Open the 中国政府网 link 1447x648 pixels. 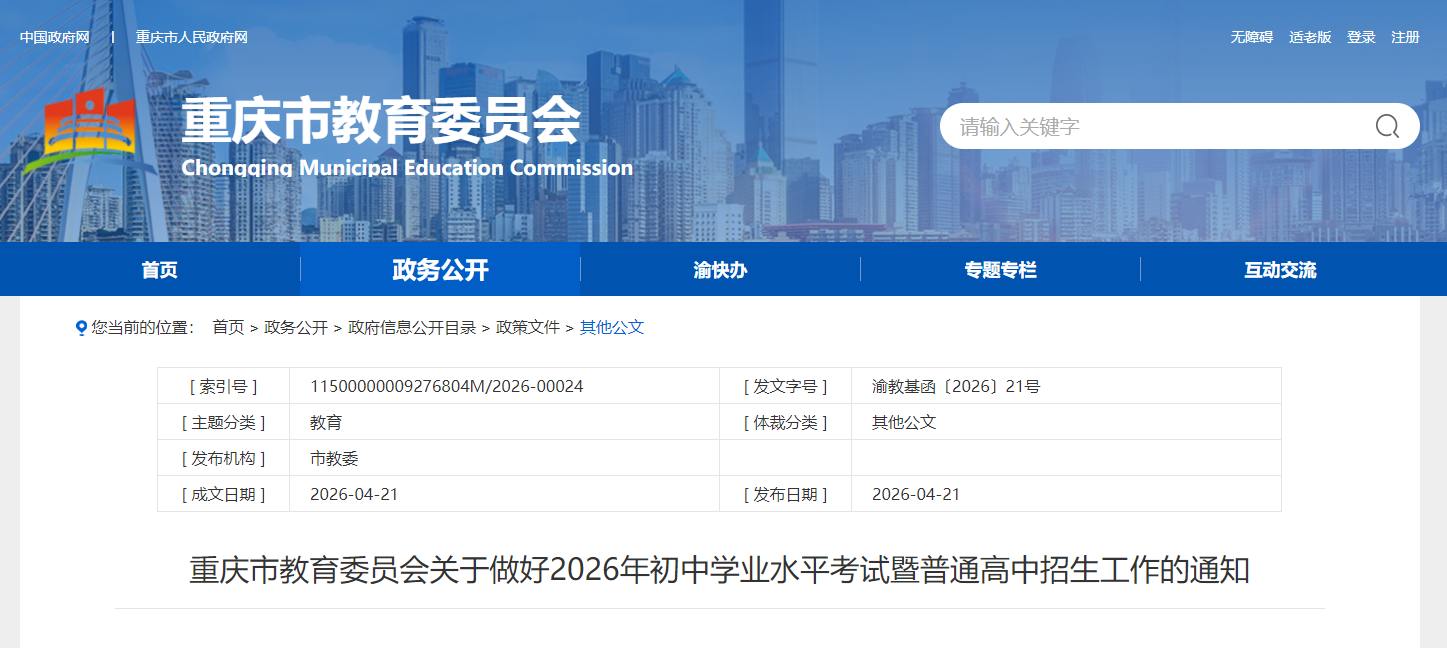tap(55, 37)
